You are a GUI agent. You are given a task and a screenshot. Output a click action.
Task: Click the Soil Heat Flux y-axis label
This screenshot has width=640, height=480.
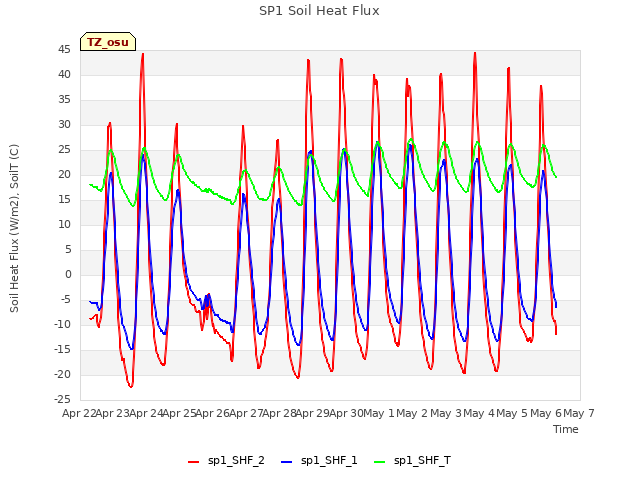click(x=14, y=228)
